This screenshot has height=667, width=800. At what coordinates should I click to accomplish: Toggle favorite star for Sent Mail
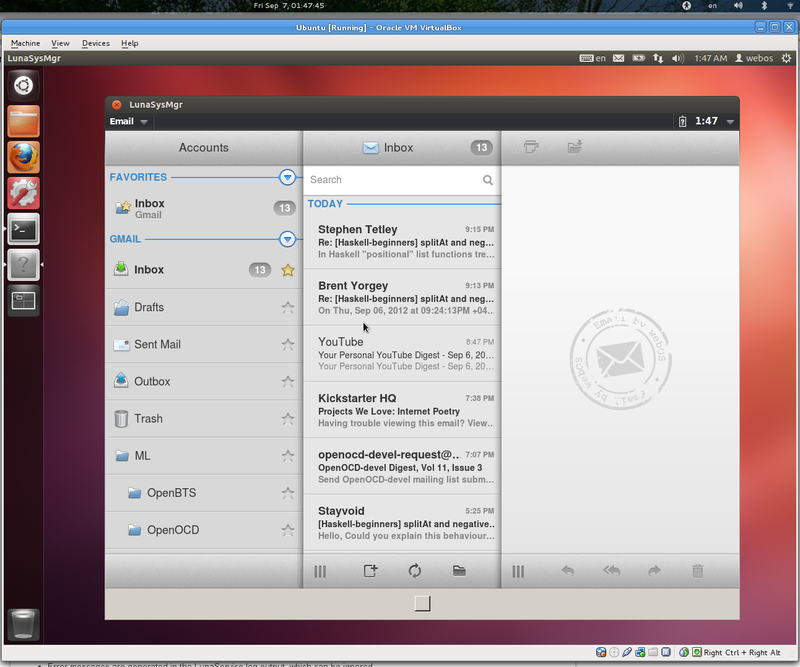point(288,344)
